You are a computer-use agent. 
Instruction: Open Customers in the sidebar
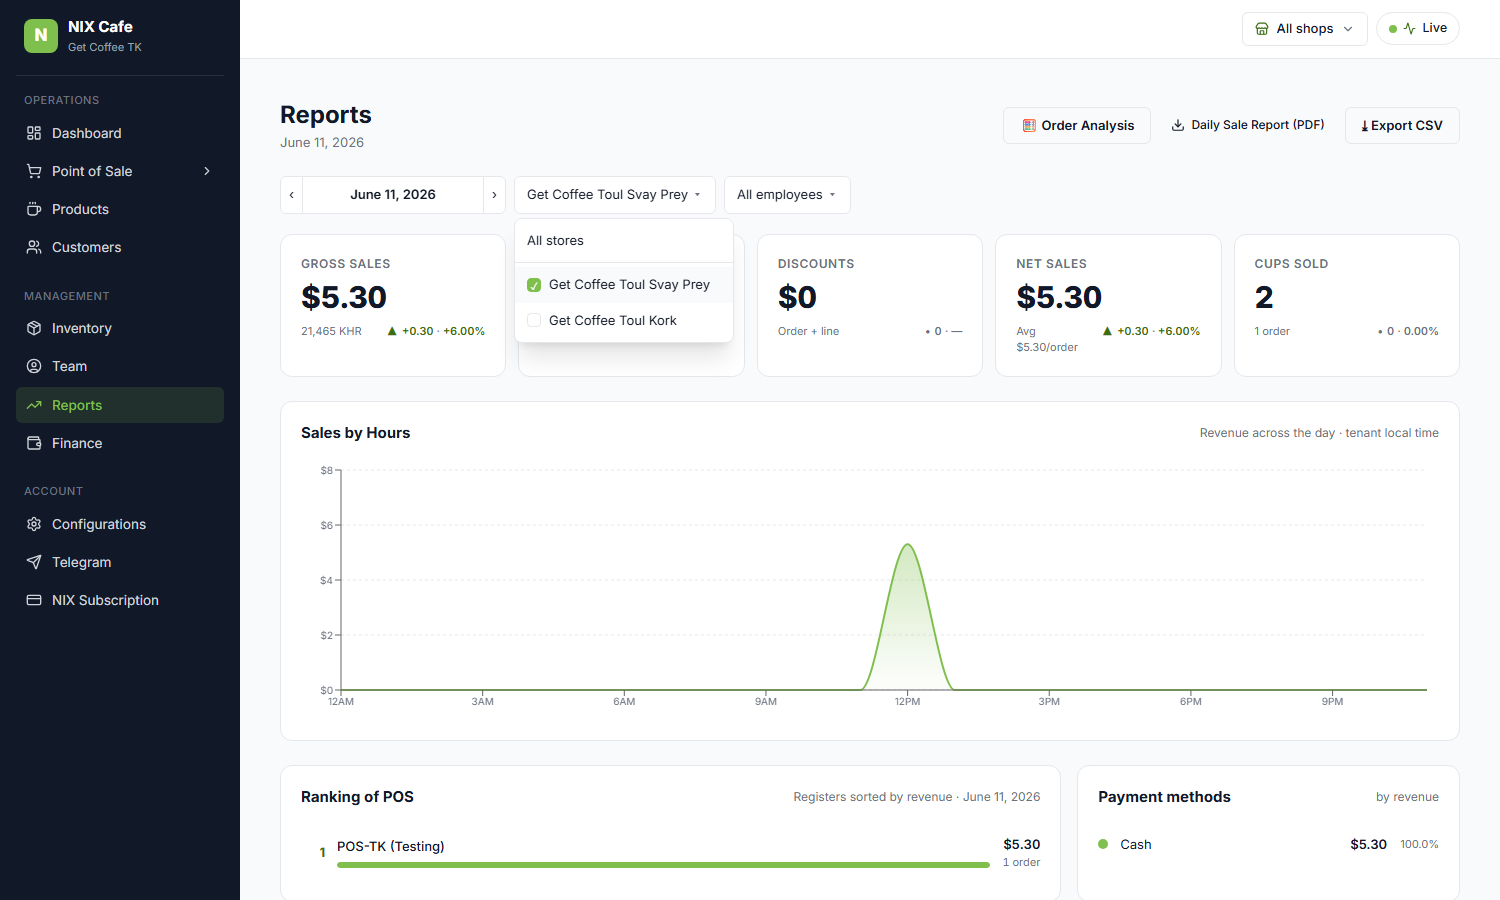pos(120,247)
